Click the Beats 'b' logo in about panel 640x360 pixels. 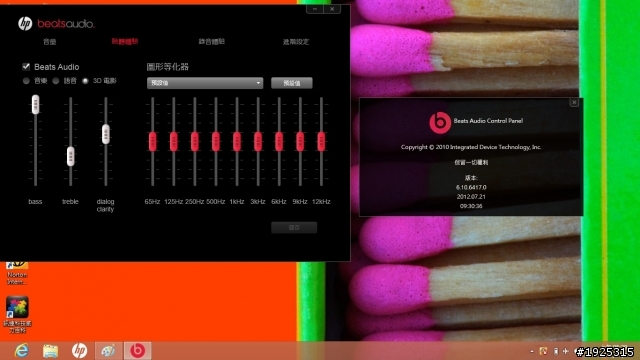[x=440, y=122]
